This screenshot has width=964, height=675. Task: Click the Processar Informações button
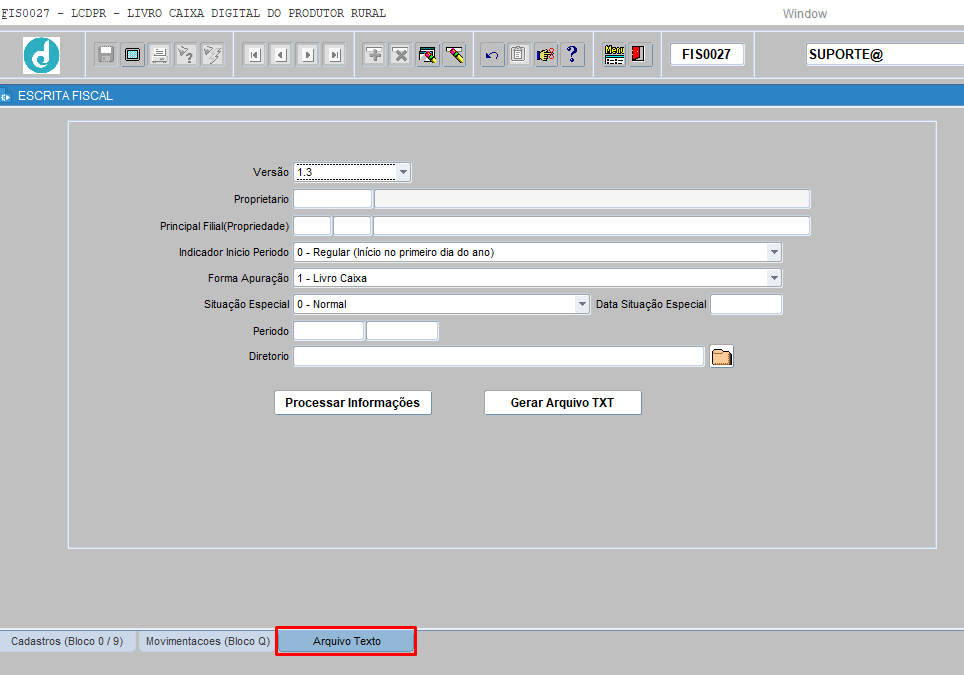(353, 403)
